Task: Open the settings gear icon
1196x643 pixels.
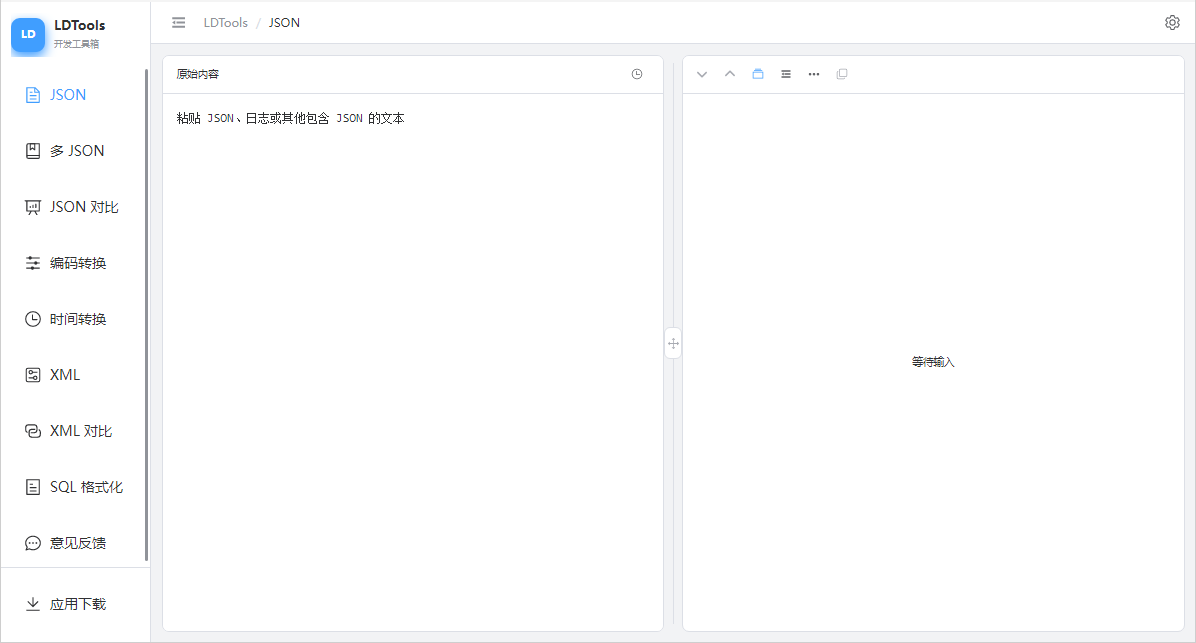Action: [1172, 23]
